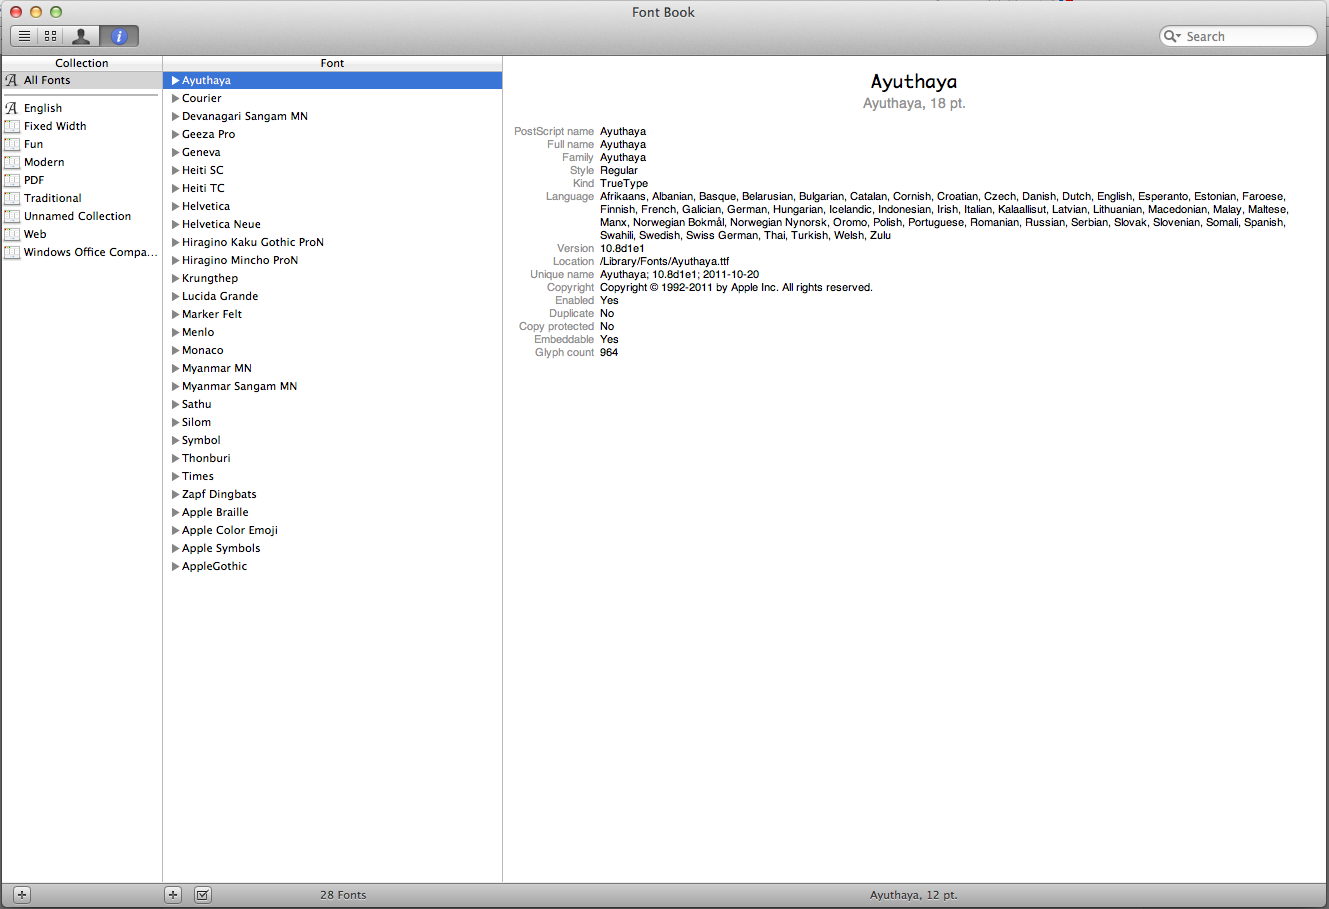The width and height of the screenshot is (1329, 909).
Task: Zoom the Font Book window with green button
Action: [56, 12]
